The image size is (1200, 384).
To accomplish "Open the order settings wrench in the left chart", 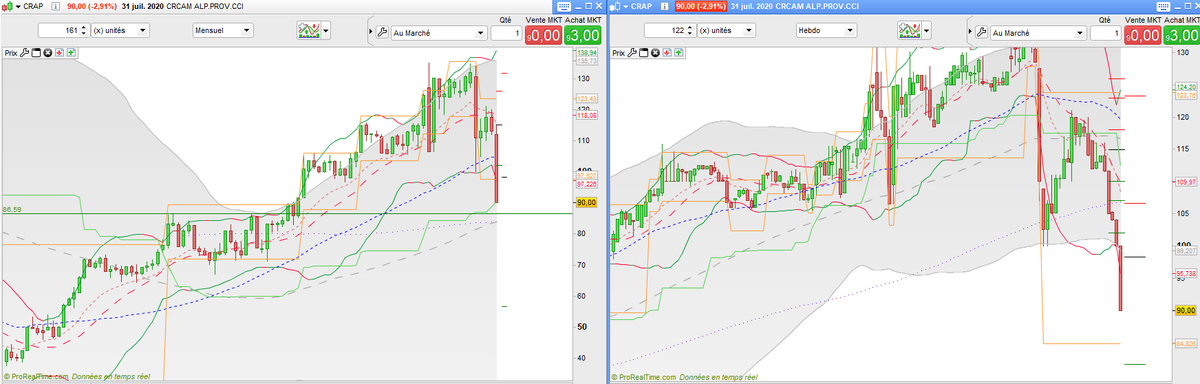I will pyautogui.click(x=381, y=33).
